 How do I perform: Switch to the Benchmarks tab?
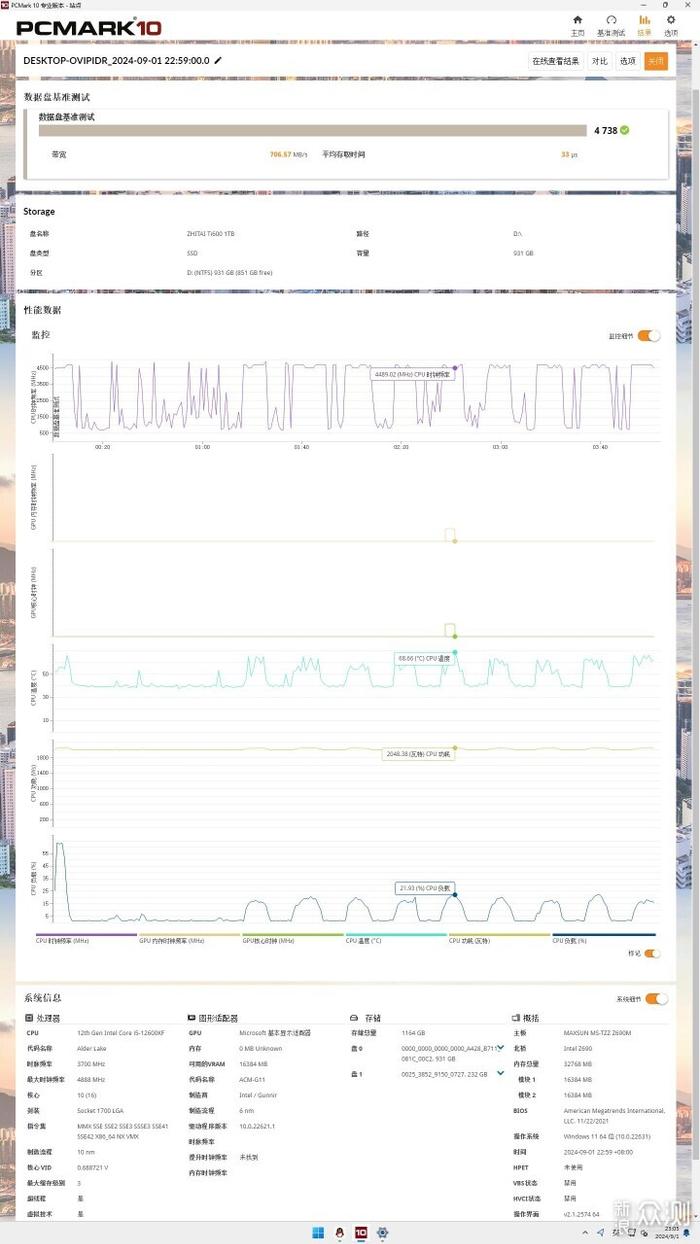click(610, 25)
